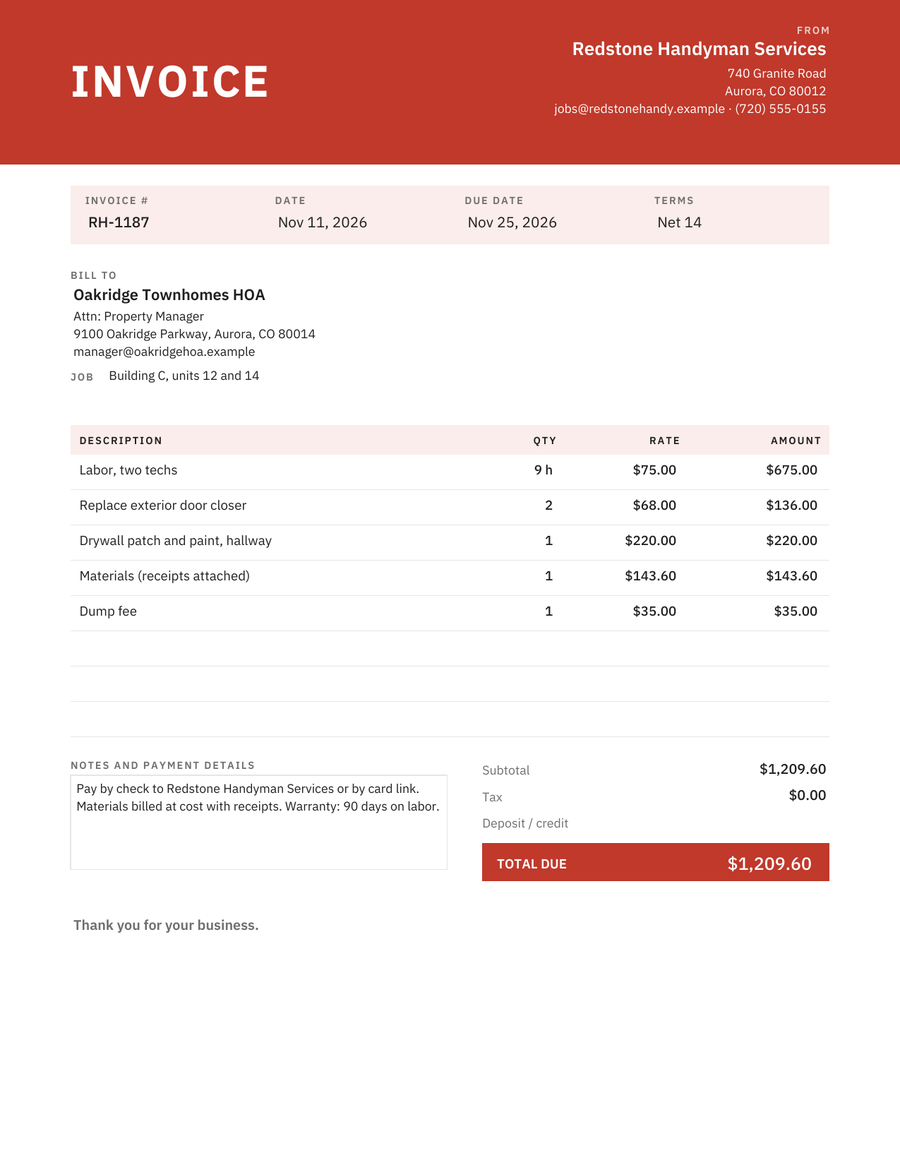Click the $143.60 materials amount

(x=791, y=576)
